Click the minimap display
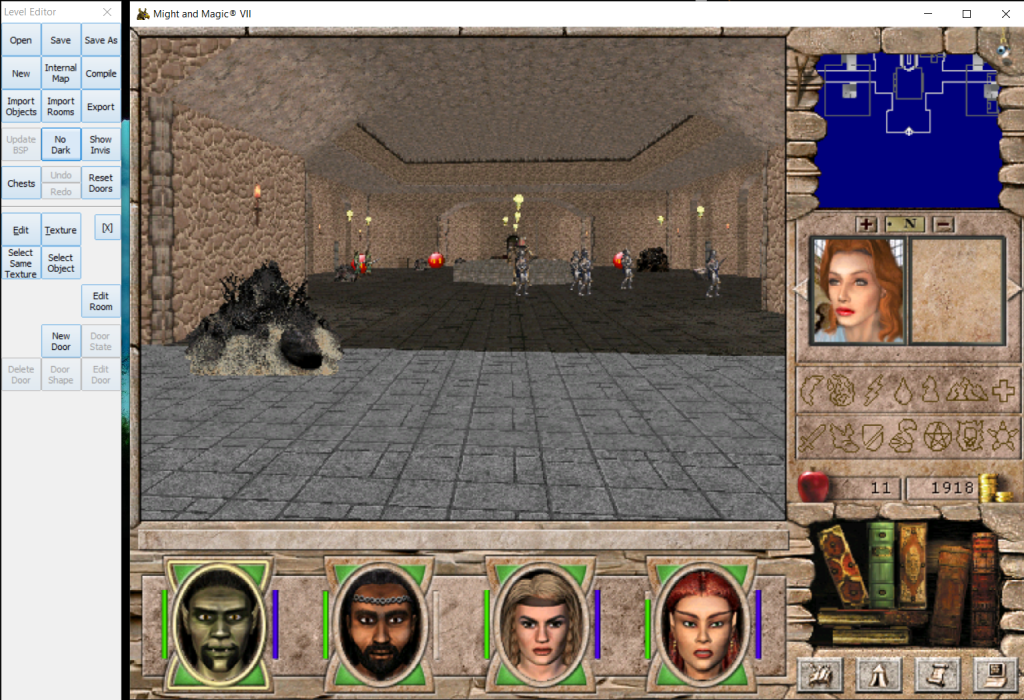This screenshot has height=700, width=1024. click(908, 131)
